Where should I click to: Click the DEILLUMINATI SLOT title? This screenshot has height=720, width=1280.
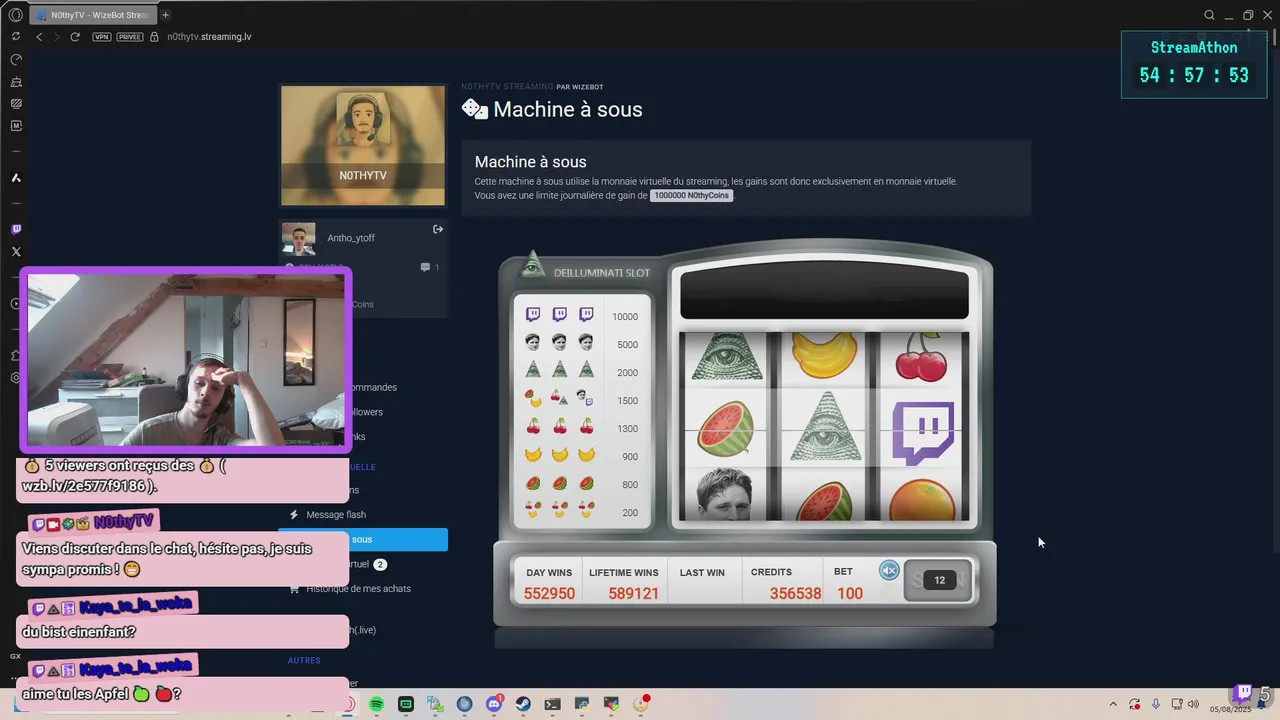coord(602,273)
